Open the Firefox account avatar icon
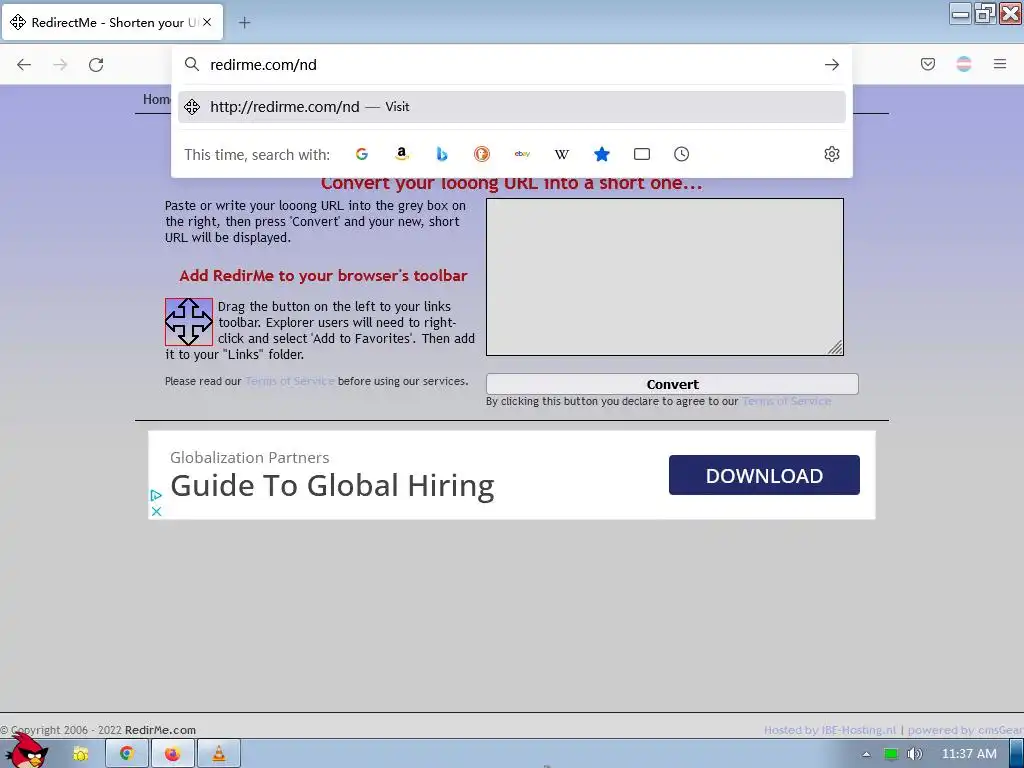 pyautogui.click(x=964, y=64)
